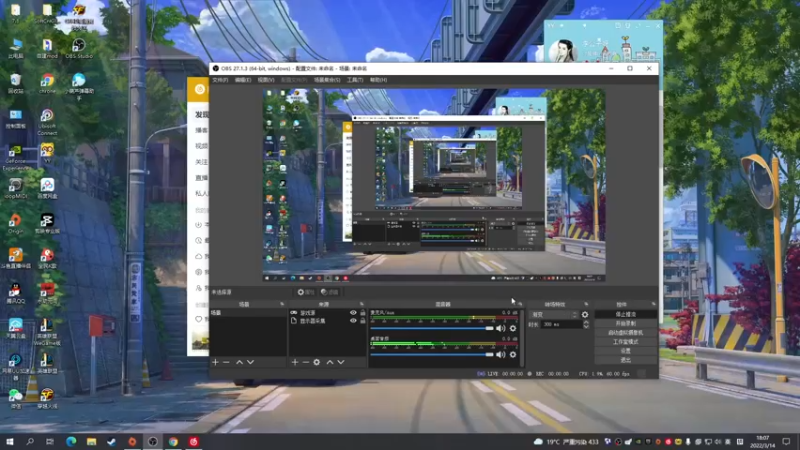Open the GeForce Experience desktop icon

15,157
